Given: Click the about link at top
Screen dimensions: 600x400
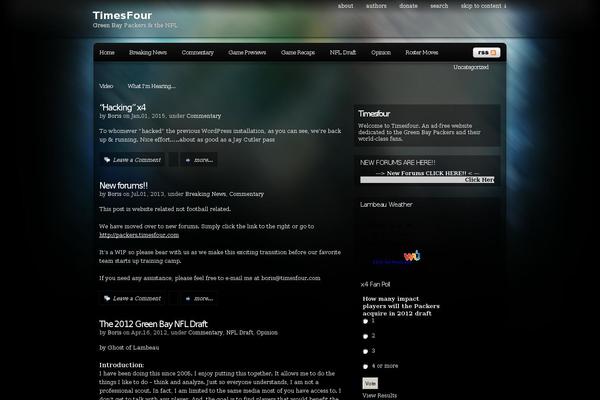Looking at the screenshot, I should coord(346,6).
